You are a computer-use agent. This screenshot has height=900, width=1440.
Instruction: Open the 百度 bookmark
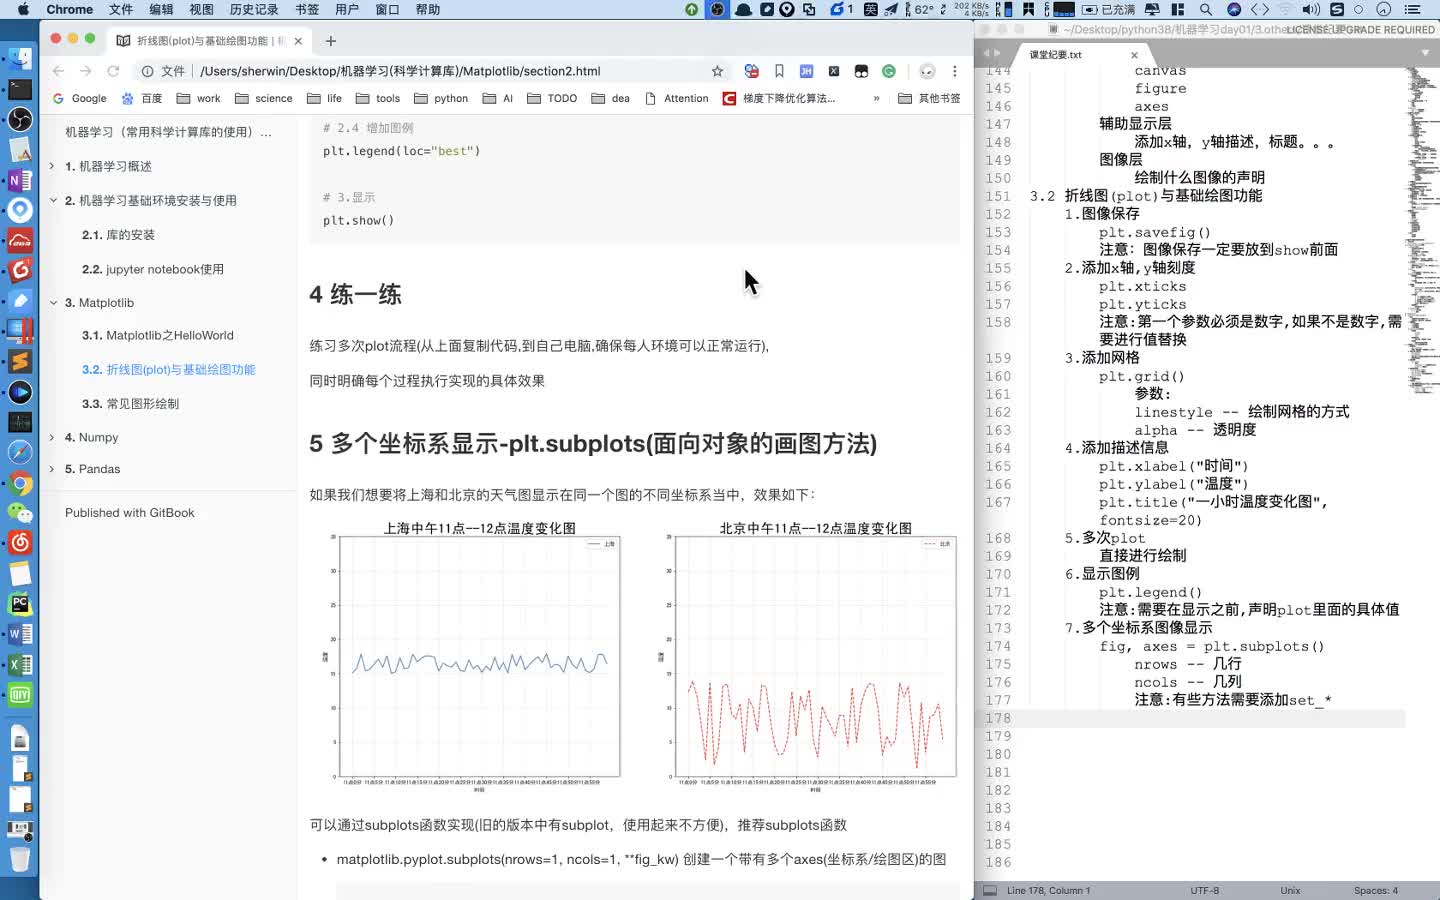142,98
